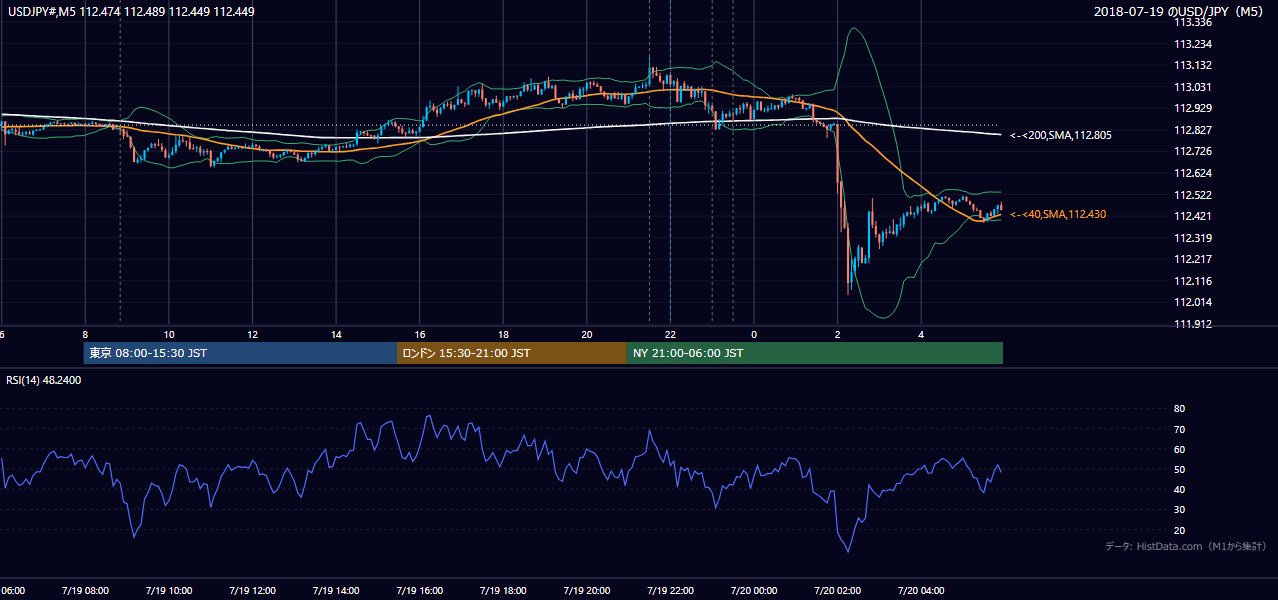
Task: Click price level 112.217 on axis
Action: point(1192,259)
